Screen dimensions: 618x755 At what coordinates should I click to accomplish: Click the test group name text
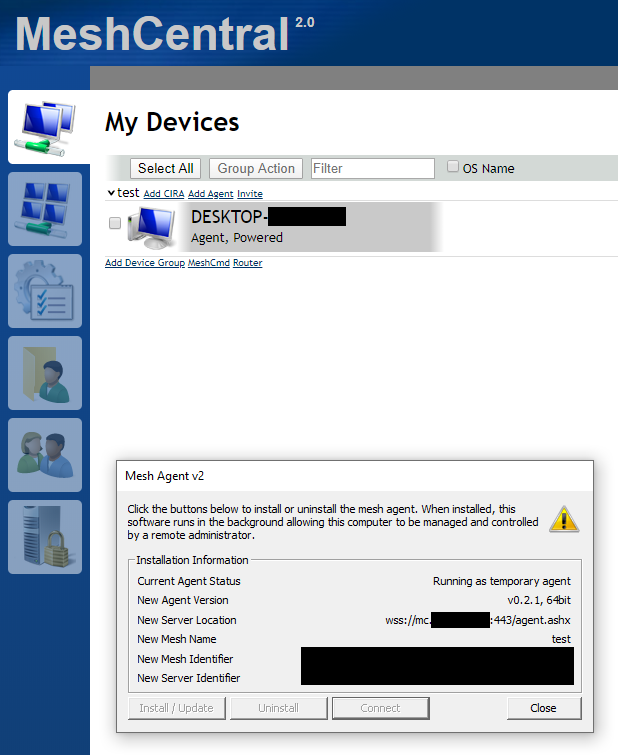128,193
